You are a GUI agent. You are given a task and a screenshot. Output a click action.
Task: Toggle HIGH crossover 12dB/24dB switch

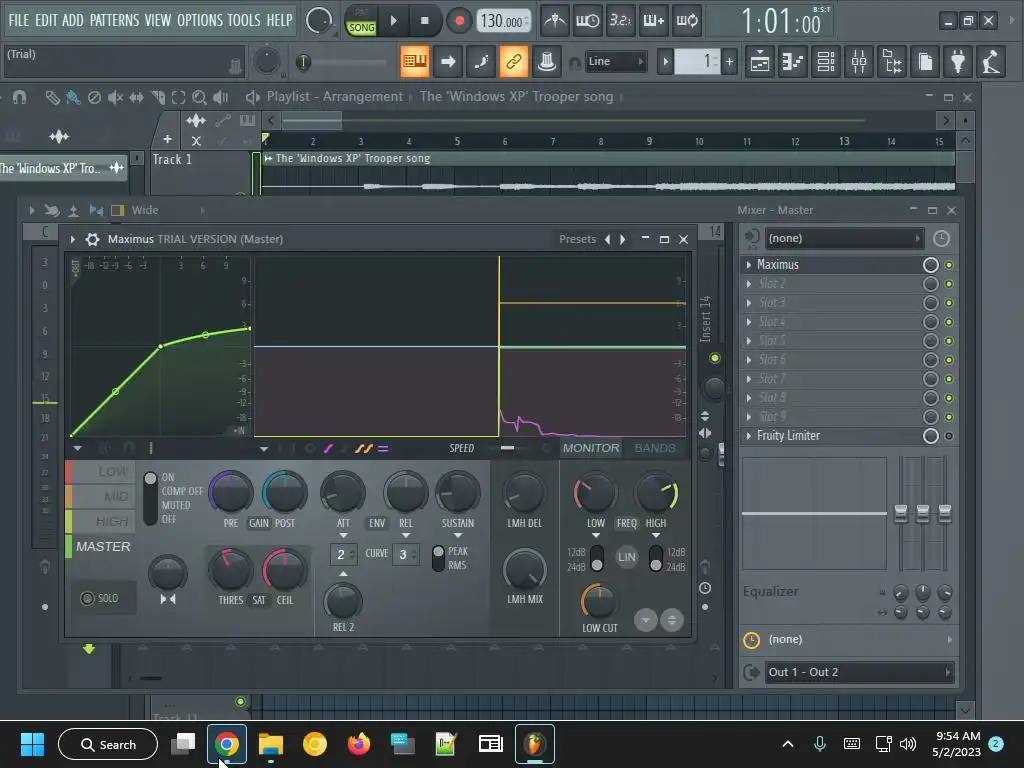click(x=656, y=558)
